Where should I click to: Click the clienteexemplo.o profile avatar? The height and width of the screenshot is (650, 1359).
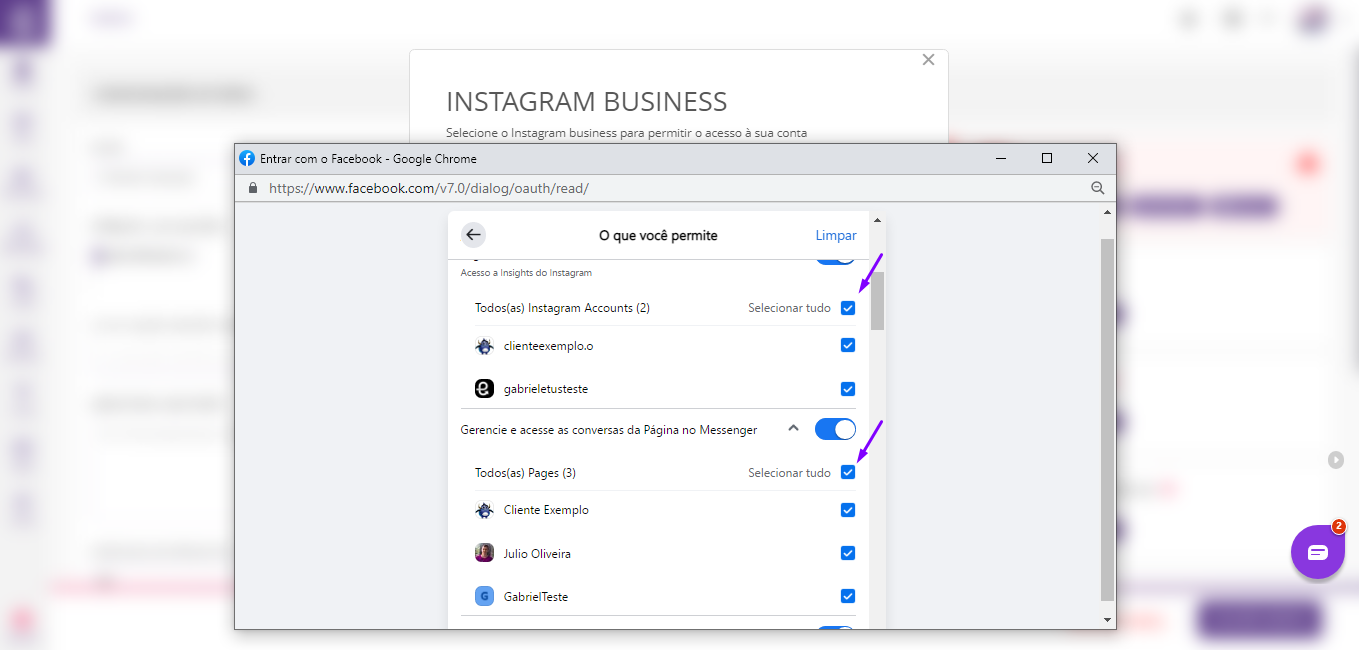(x=484, y=346)
